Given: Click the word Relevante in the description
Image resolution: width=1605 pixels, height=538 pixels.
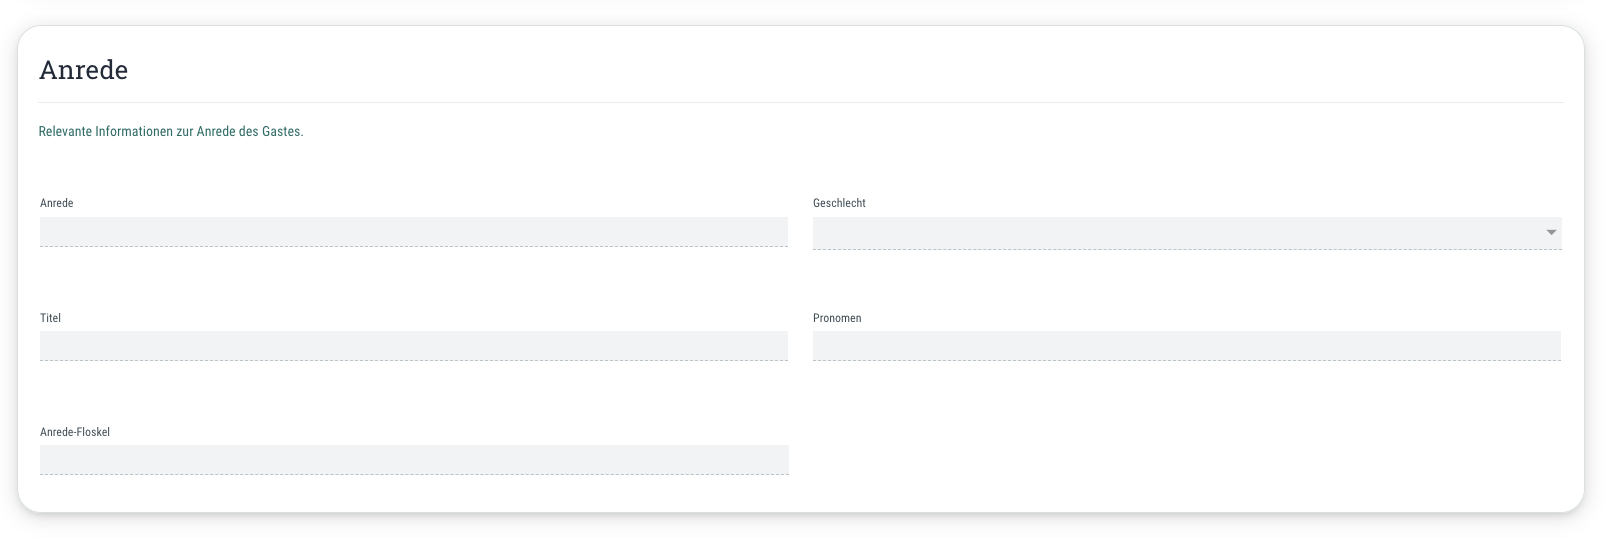Looking at the screenshot, I should pos(65,131).
